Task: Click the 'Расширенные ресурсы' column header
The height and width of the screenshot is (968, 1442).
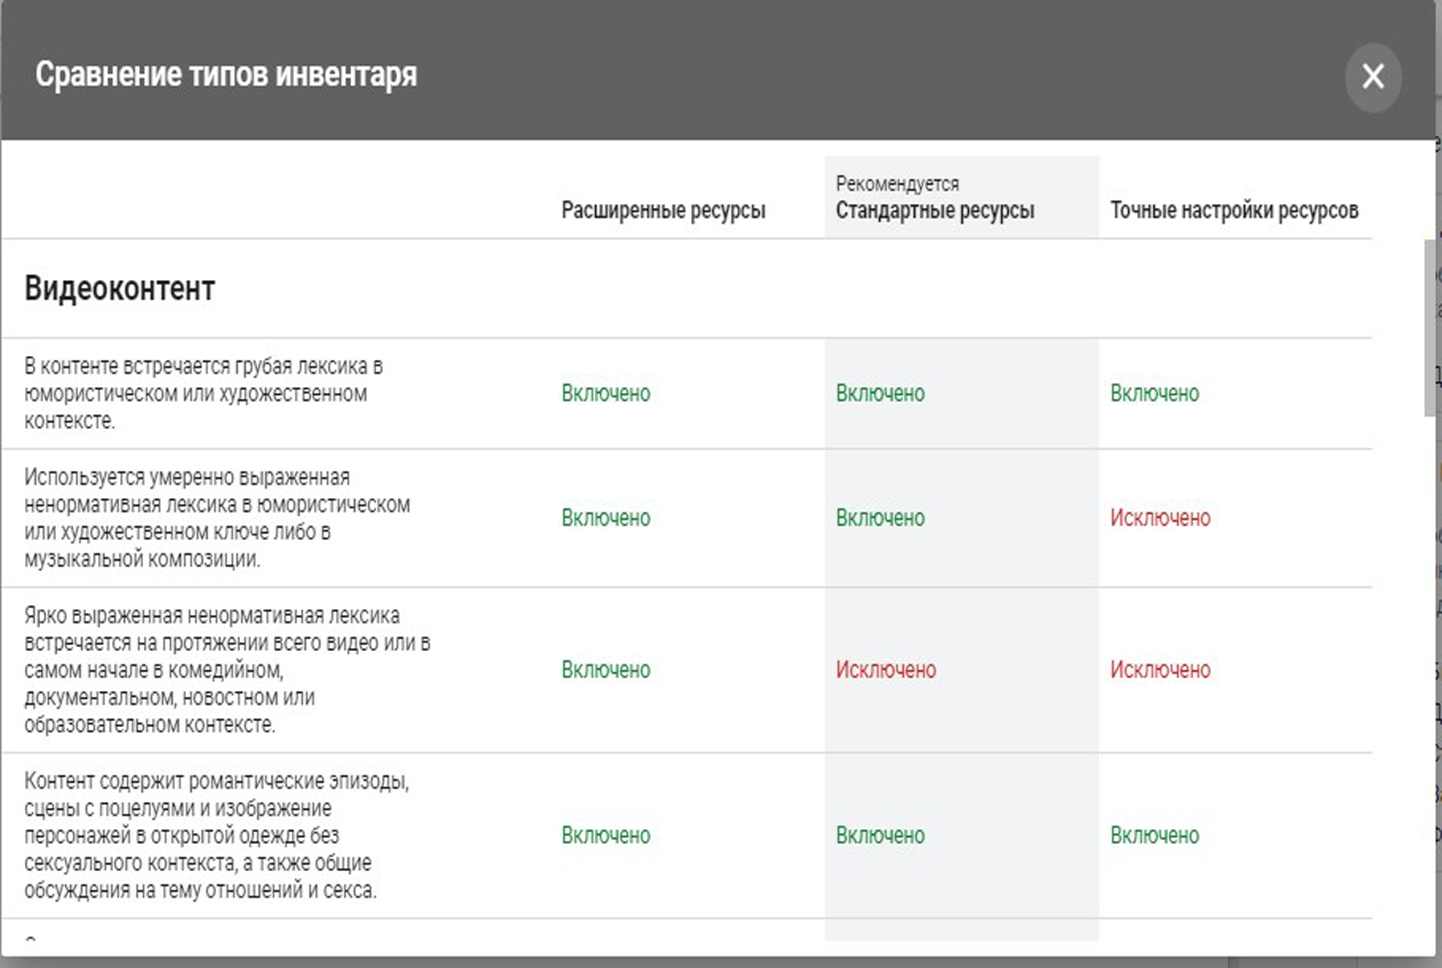Action: (x=663, y=210)
